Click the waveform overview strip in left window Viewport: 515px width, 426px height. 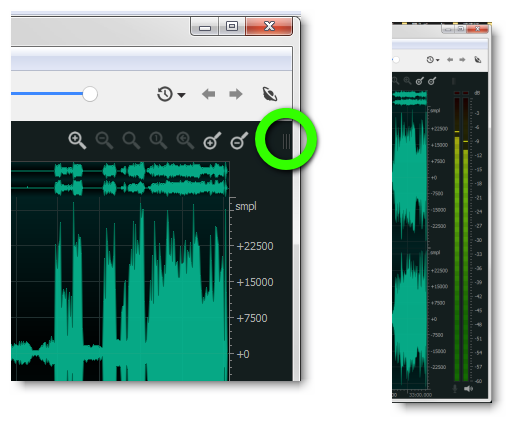(120, 179)
